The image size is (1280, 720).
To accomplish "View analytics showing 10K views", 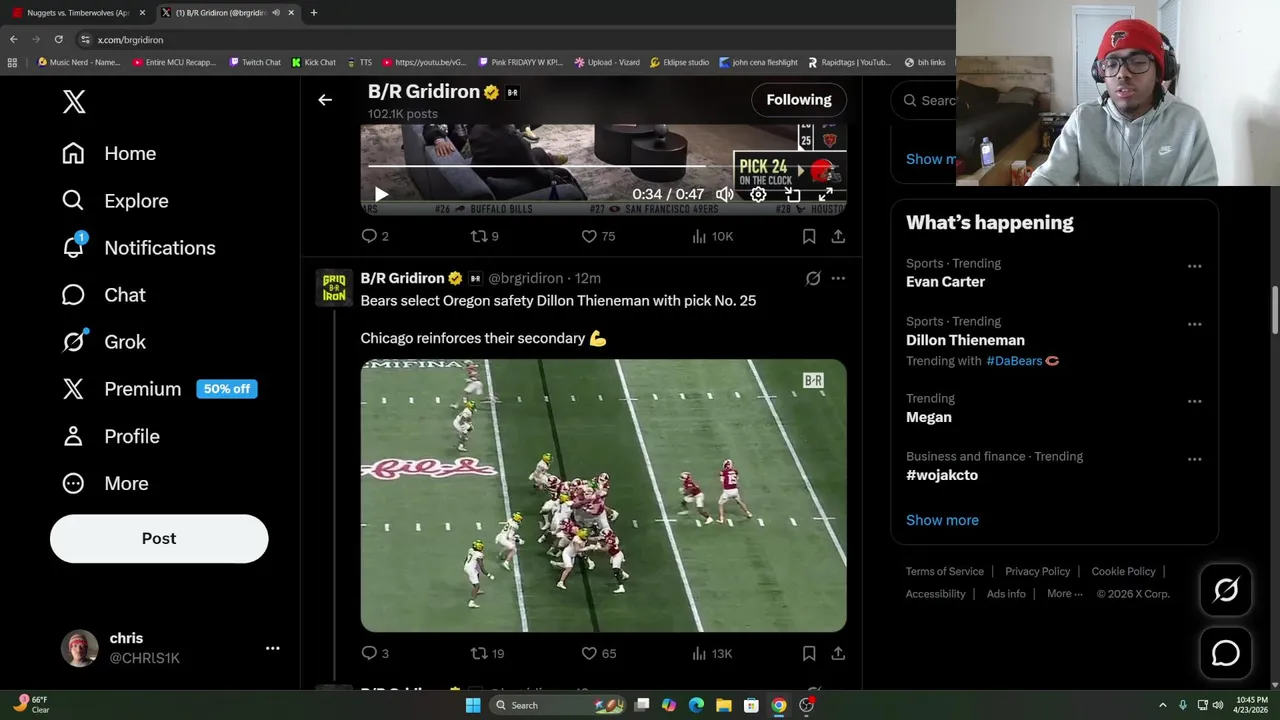I will [x=712, y=236].
